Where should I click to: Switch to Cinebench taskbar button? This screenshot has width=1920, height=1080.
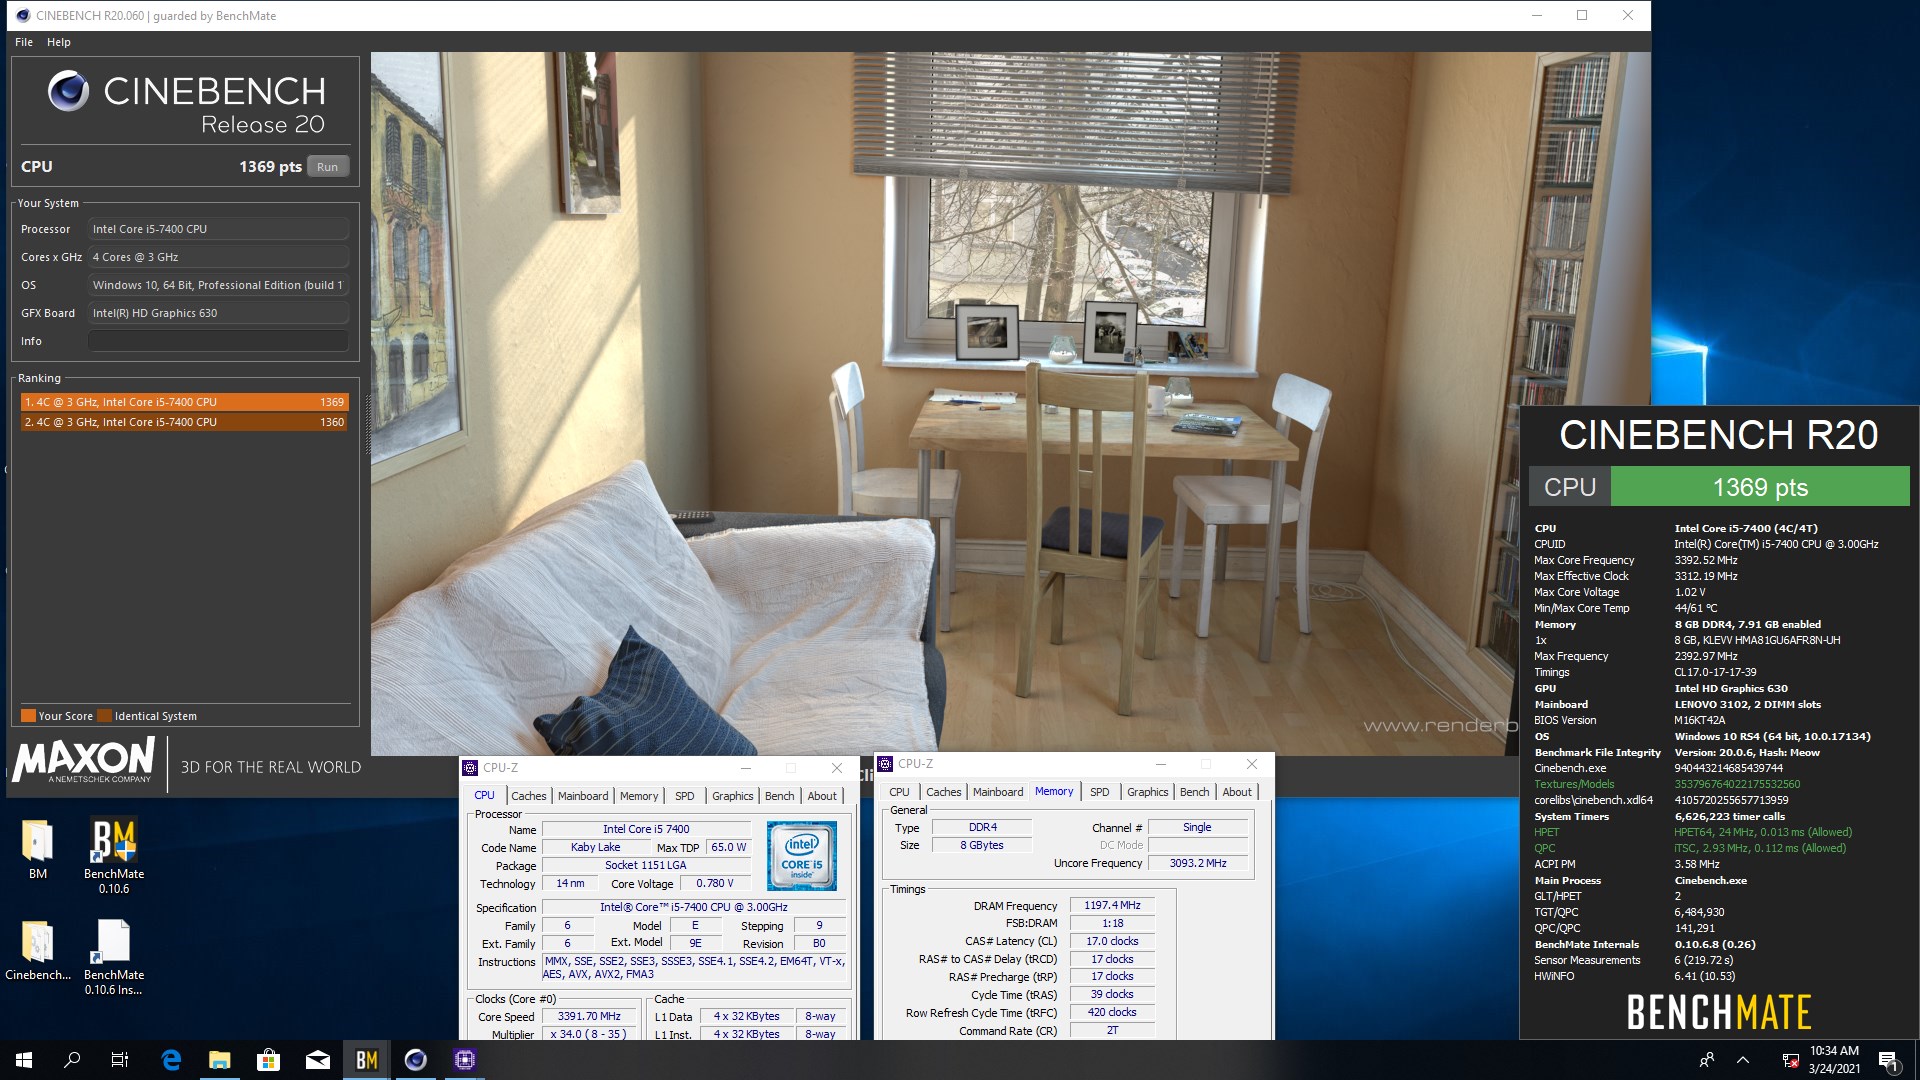pos(416,1060)
